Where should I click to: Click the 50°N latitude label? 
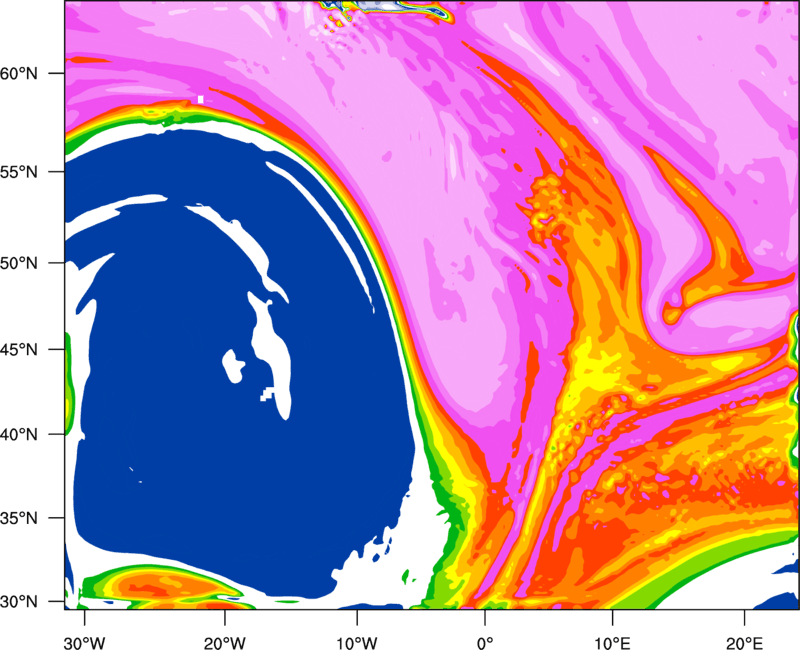click(19, 263)
